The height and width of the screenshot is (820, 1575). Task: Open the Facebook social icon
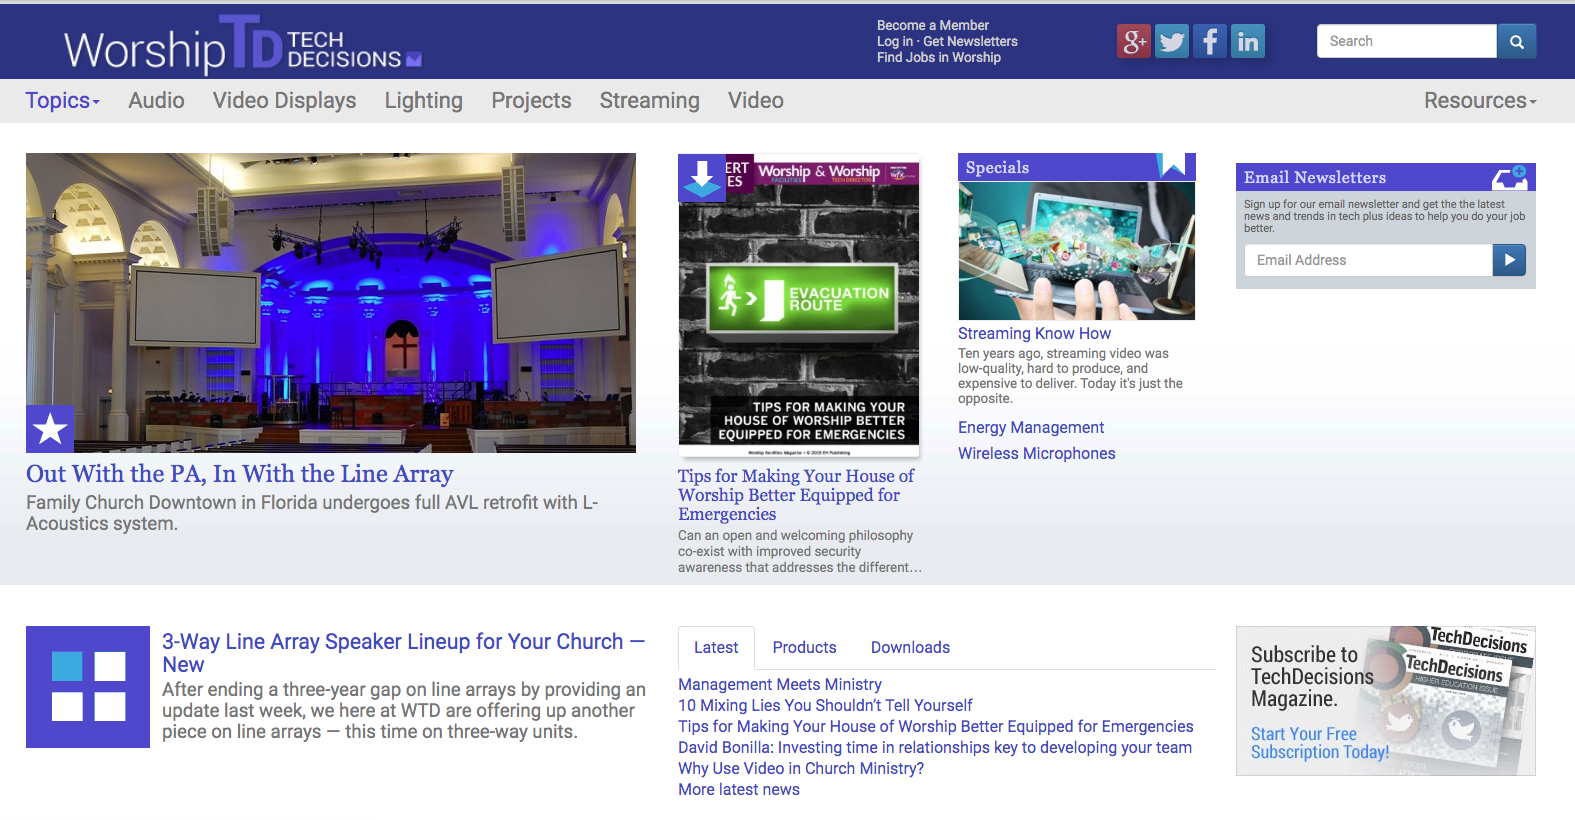click(1210, 41)
